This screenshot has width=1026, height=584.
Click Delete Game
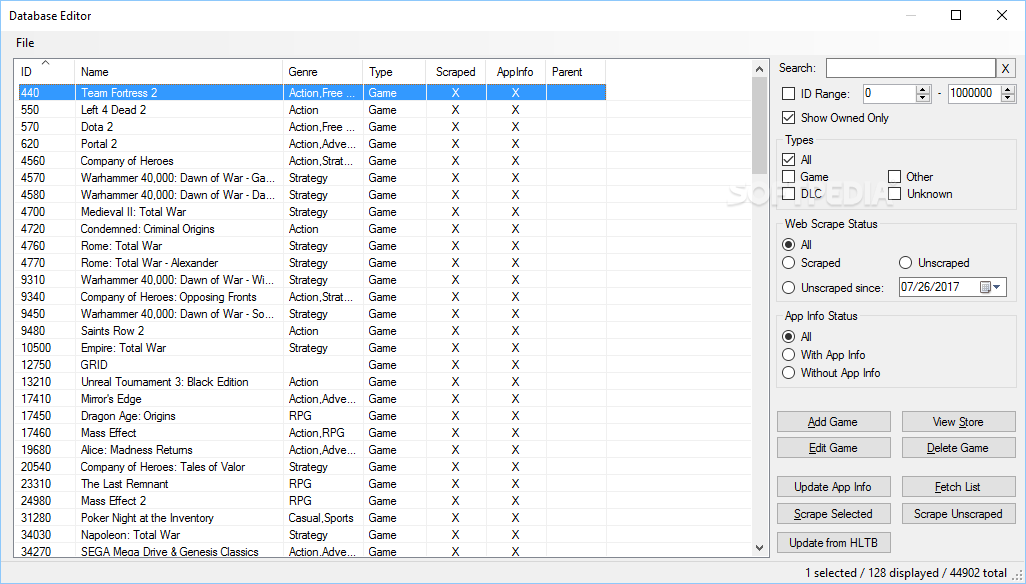pos(959,448)
